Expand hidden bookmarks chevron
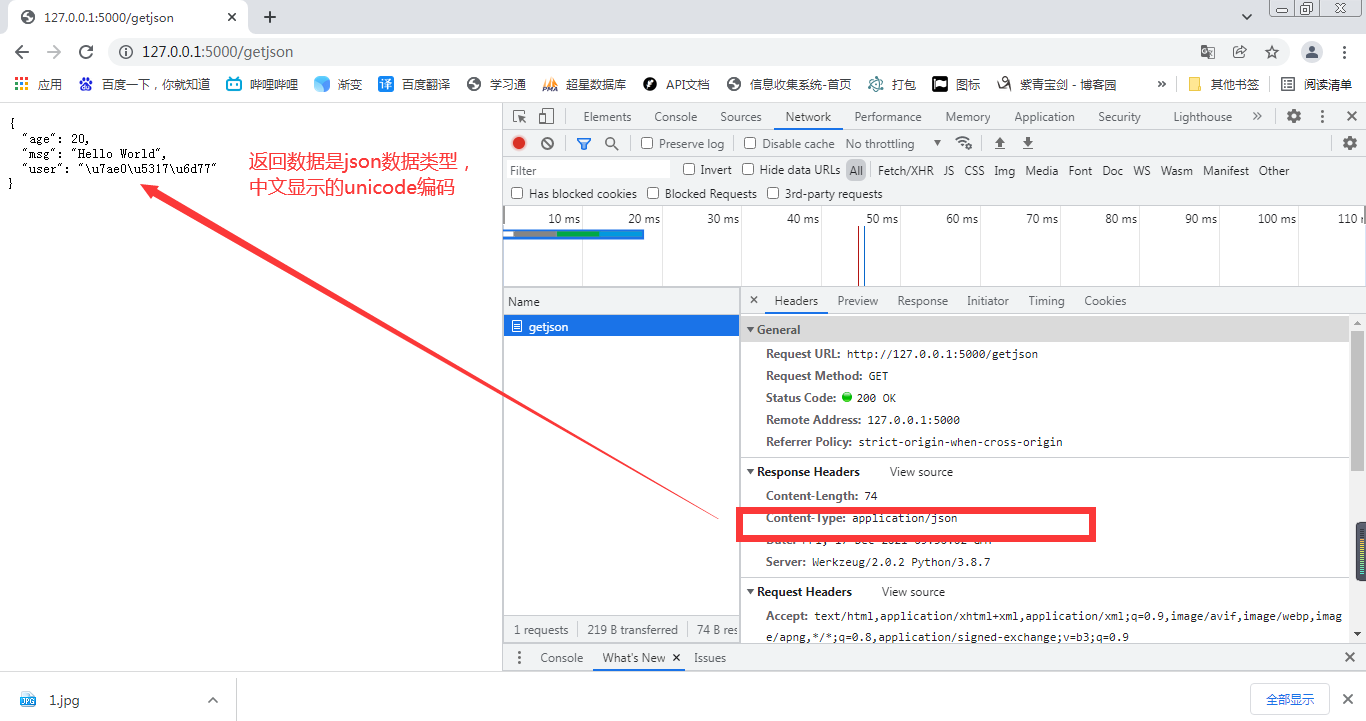Viewport: 1366px width, 721px height. point(1161,84)
